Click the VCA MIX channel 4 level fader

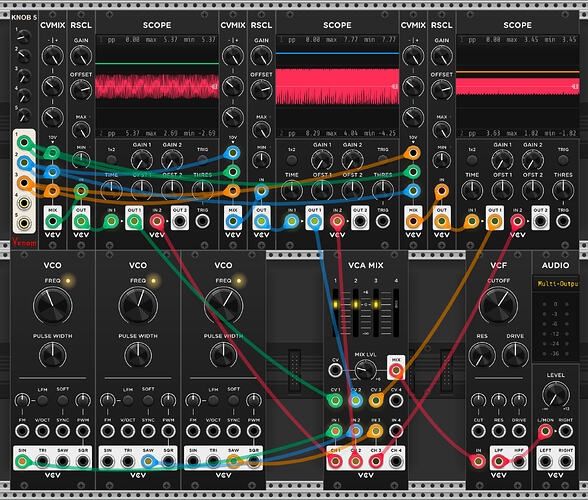pyautogui.click(x=396, y=312)
